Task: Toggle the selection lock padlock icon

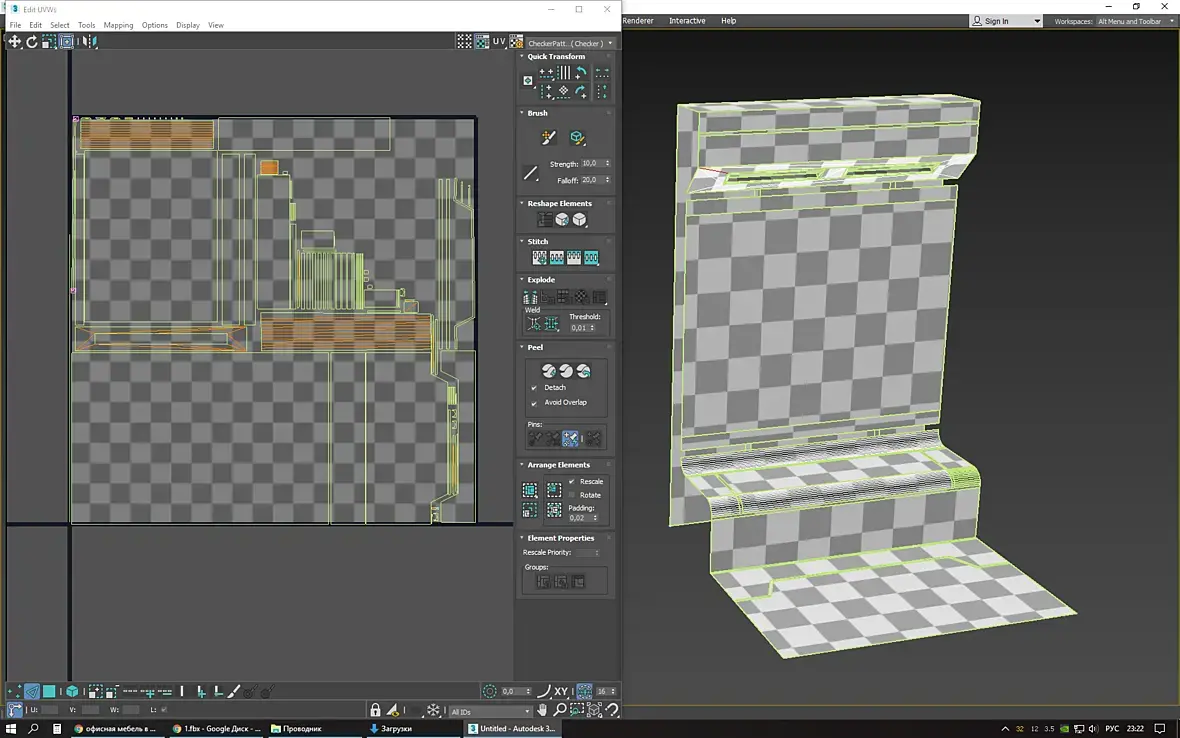Action: pos(375,710)
